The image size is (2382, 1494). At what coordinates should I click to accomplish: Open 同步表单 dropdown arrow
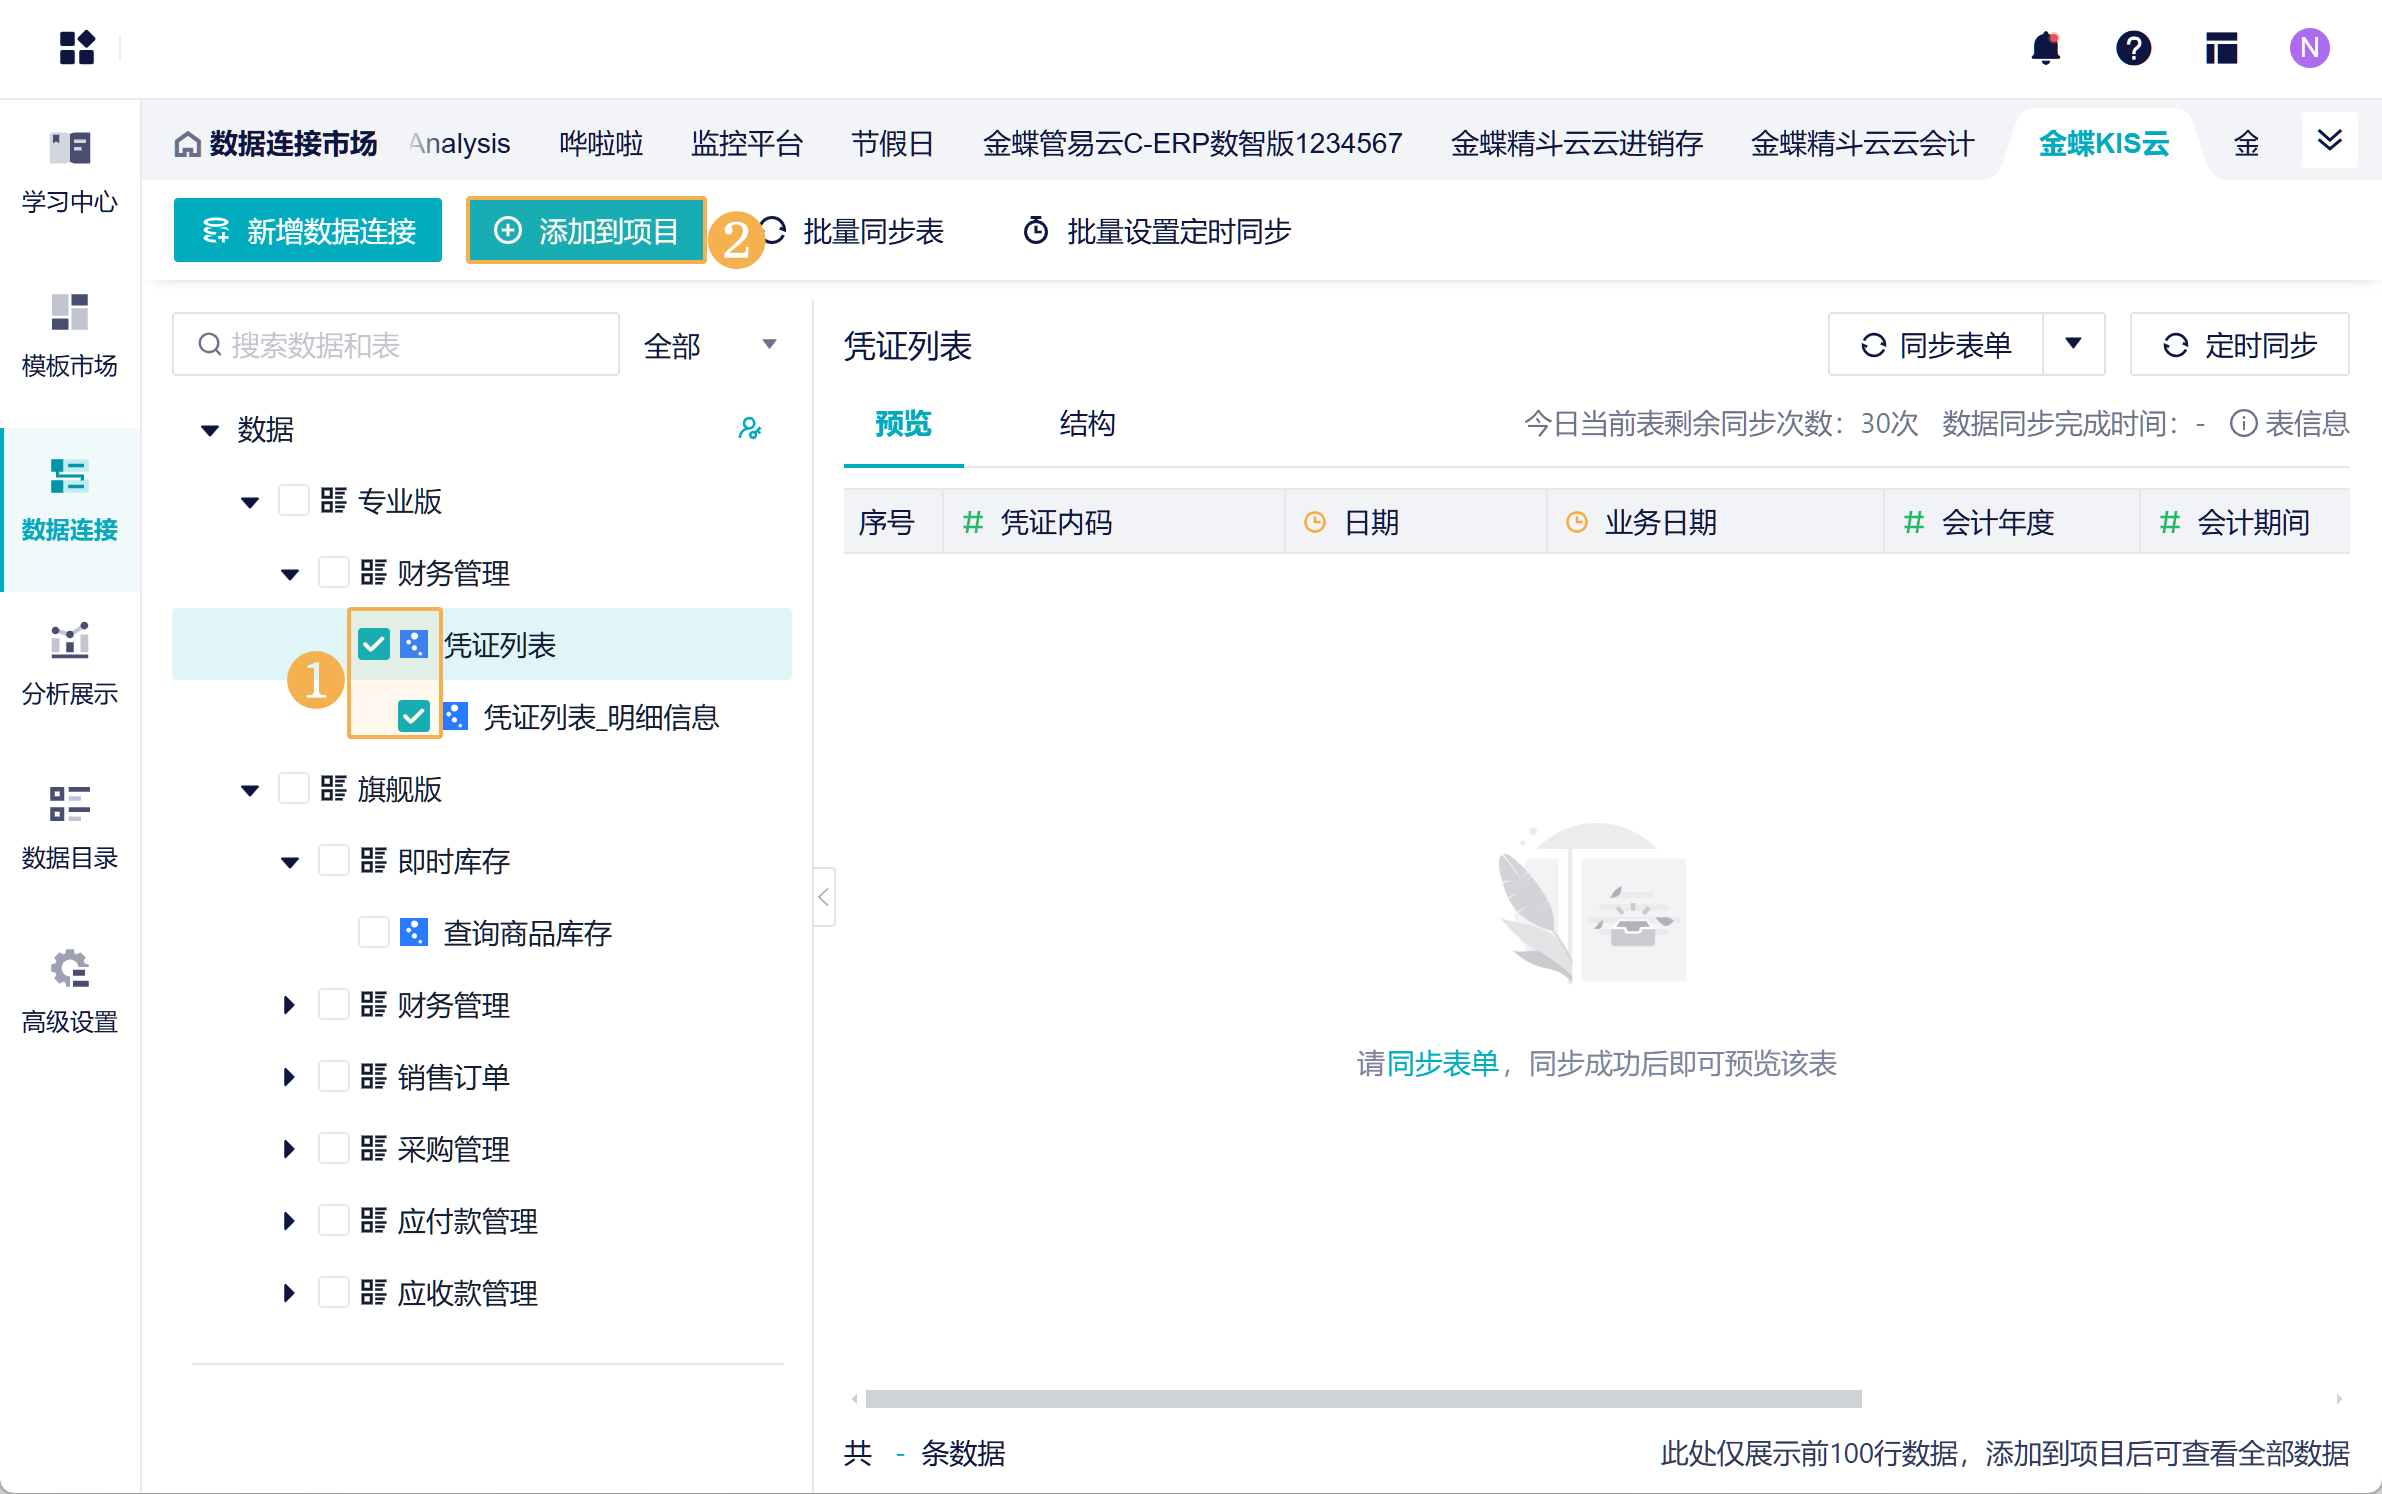pyautogui.click(x=2073, y=344)
